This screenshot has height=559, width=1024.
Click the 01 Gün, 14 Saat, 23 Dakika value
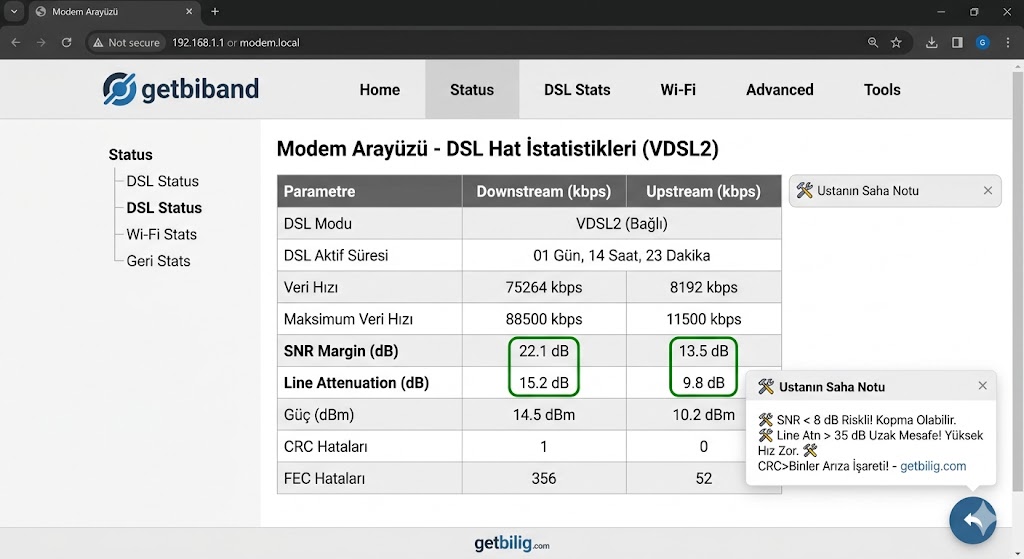(x=622, y=255)
